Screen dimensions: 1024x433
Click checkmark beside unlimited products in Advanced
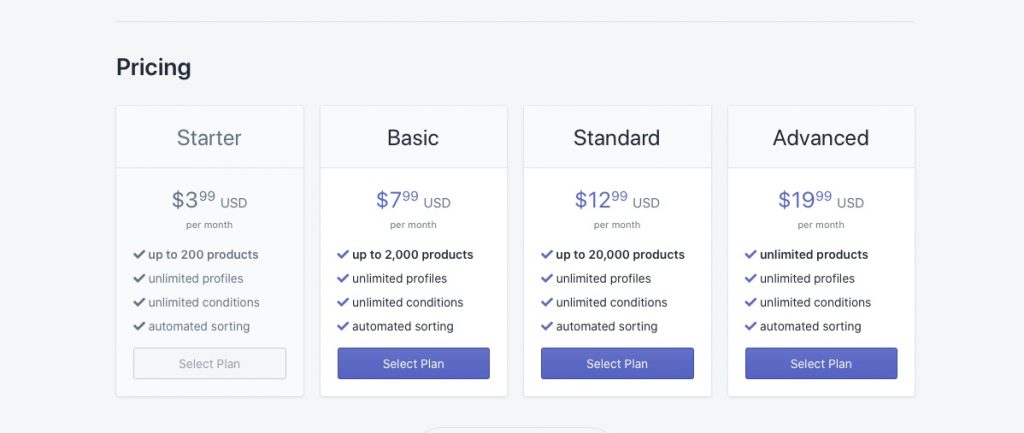pyautogui.click(x=750, y=254)
